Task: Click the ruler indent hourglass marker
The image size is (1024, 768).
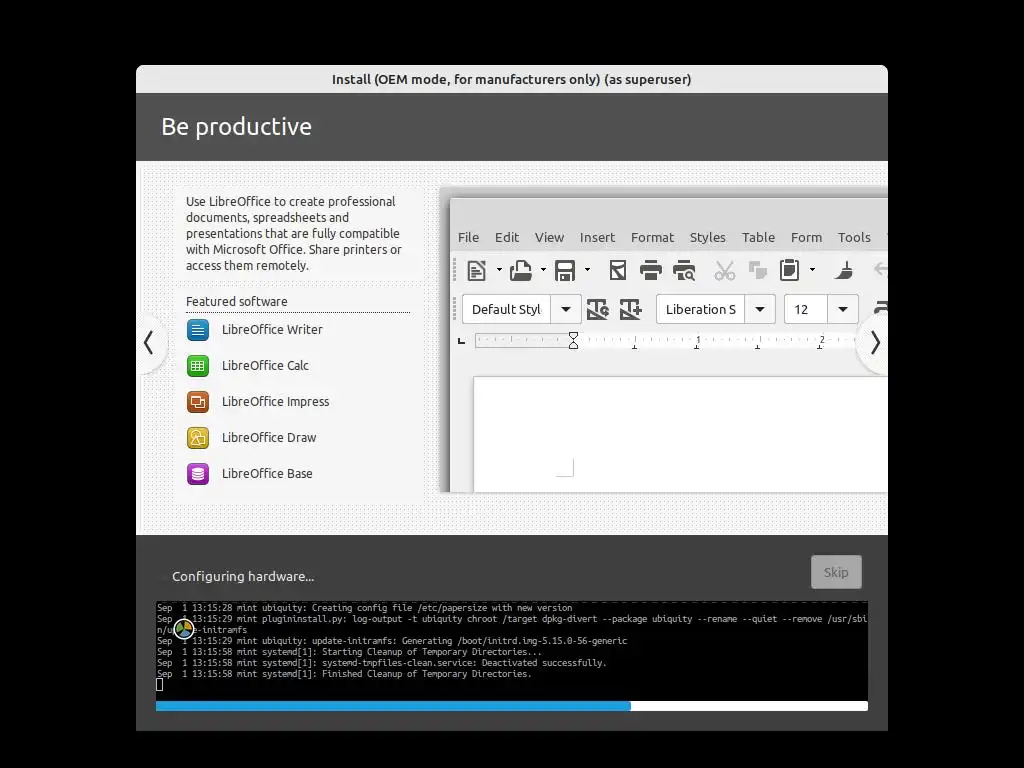Action: [573, 340]
